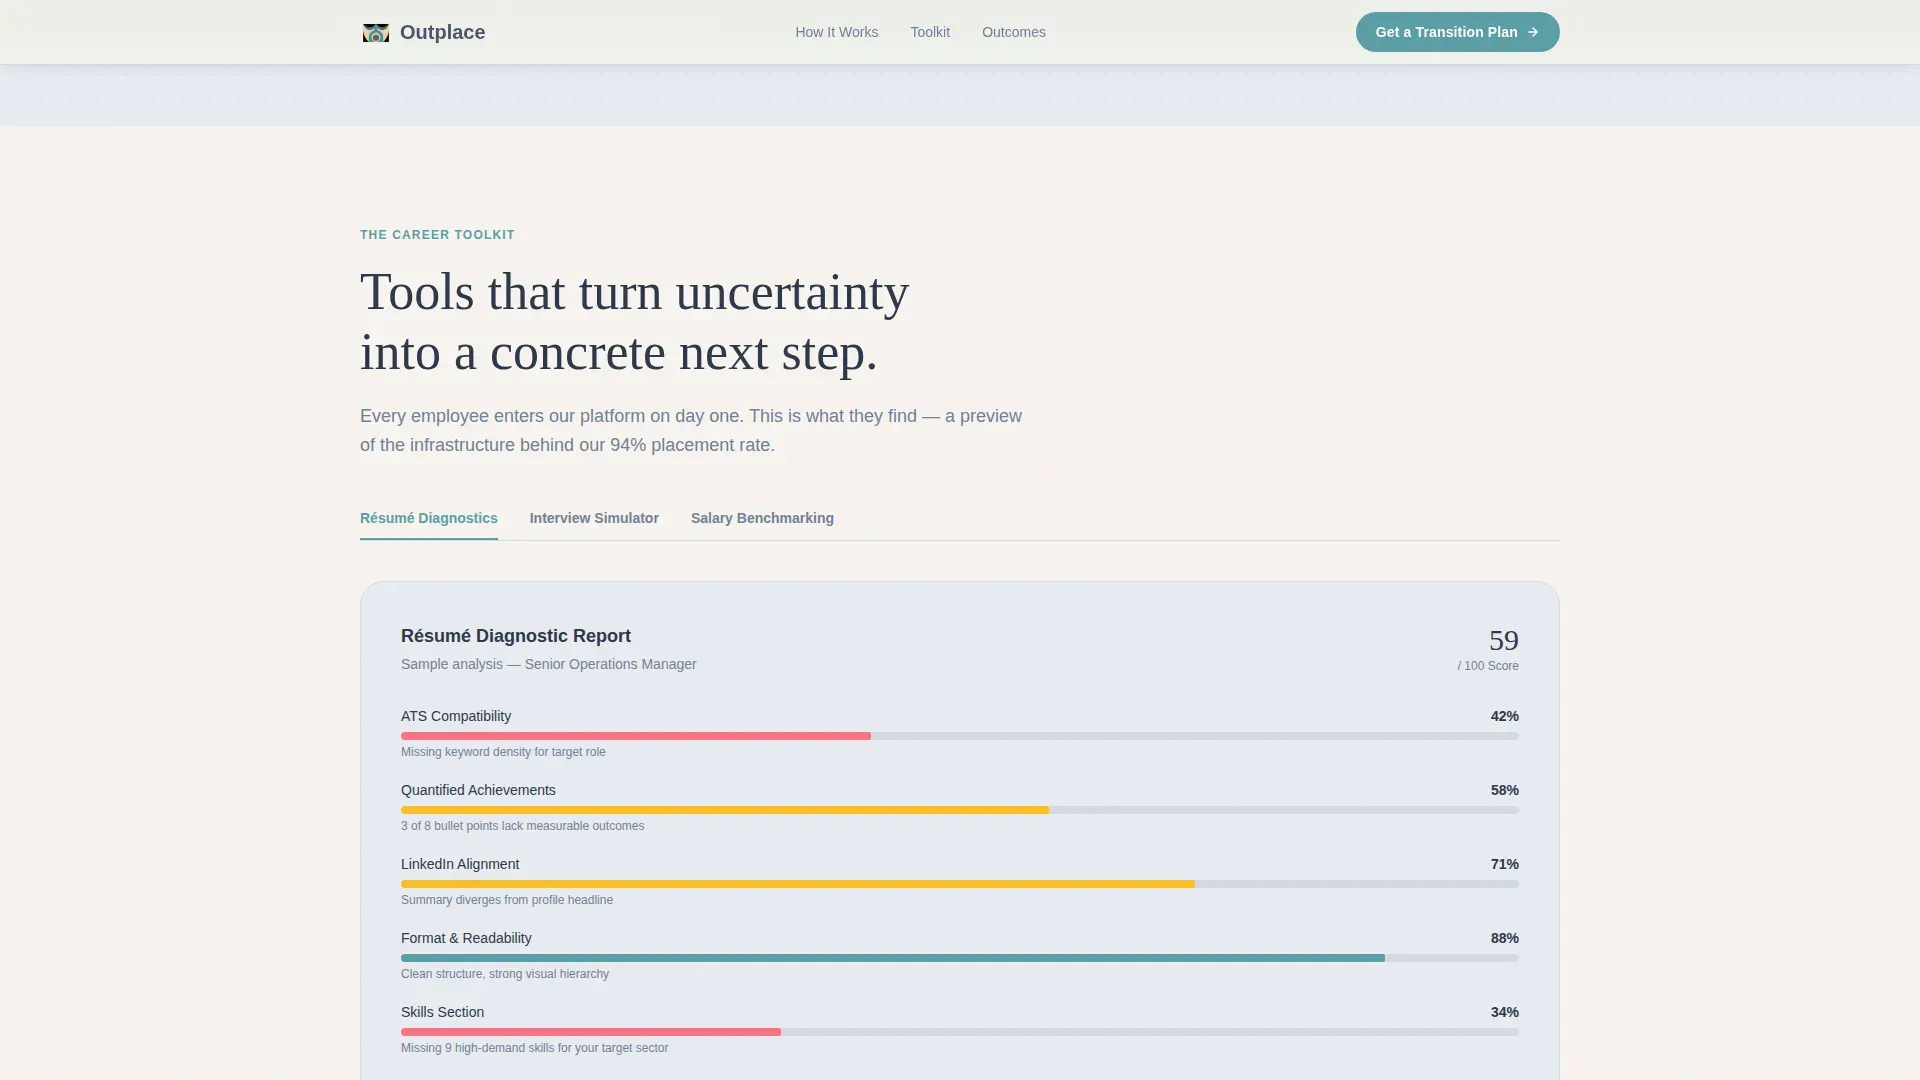Go to Toolkit in the top navigation
The image size is (1920, 1080).
[929, 32]
